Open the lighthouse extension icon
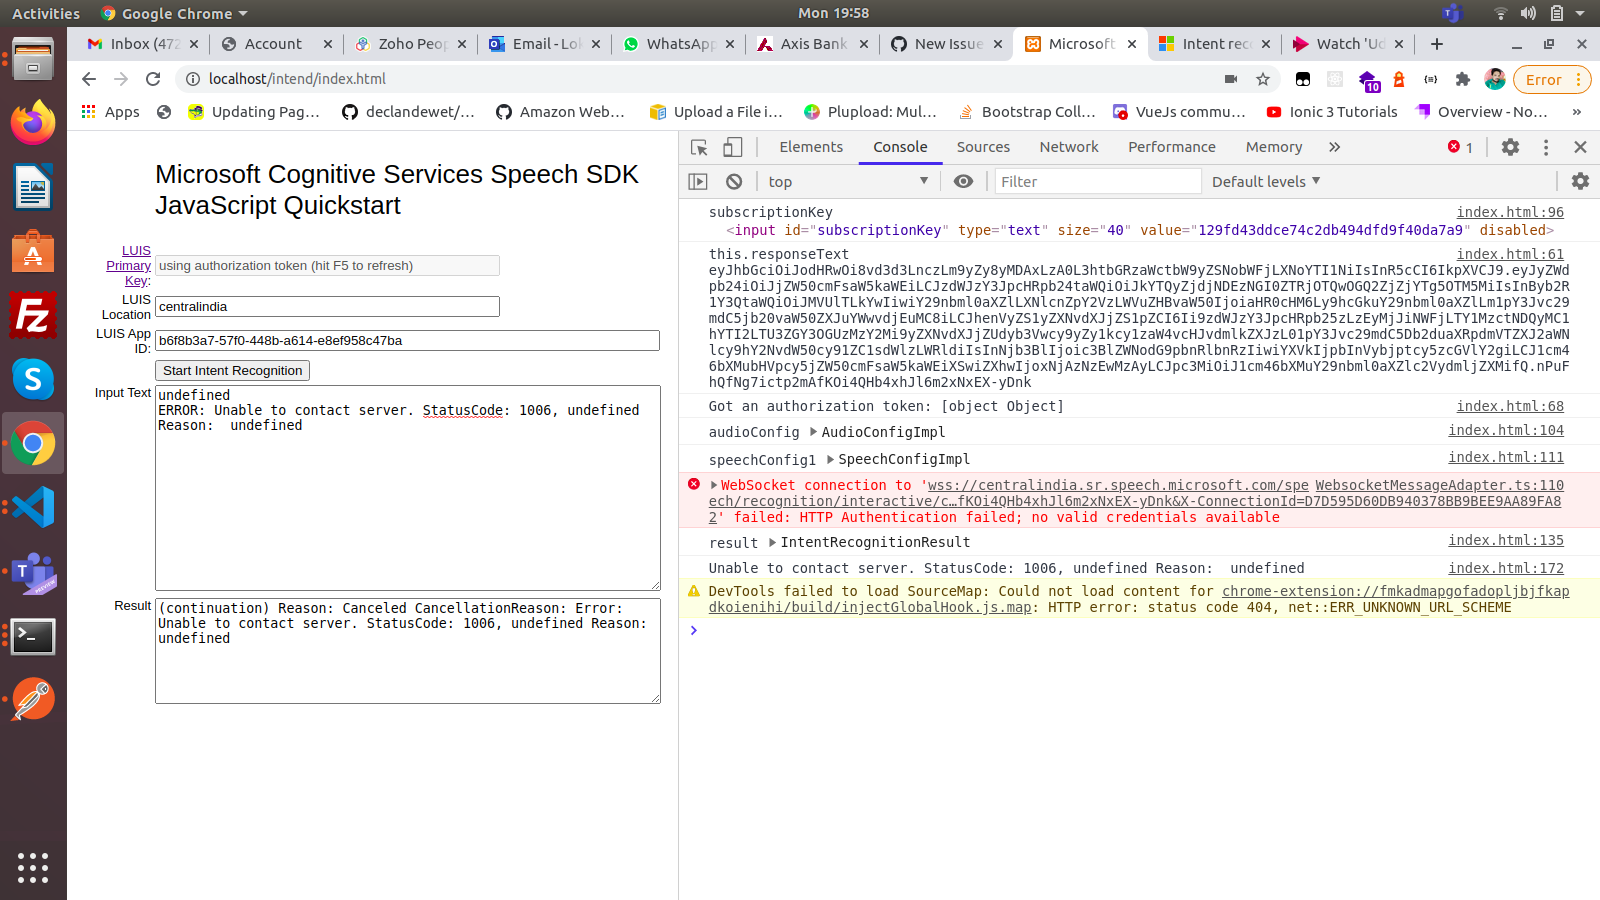The width and height of the screenshot is (1600, 900). [x=1400, y=79]
